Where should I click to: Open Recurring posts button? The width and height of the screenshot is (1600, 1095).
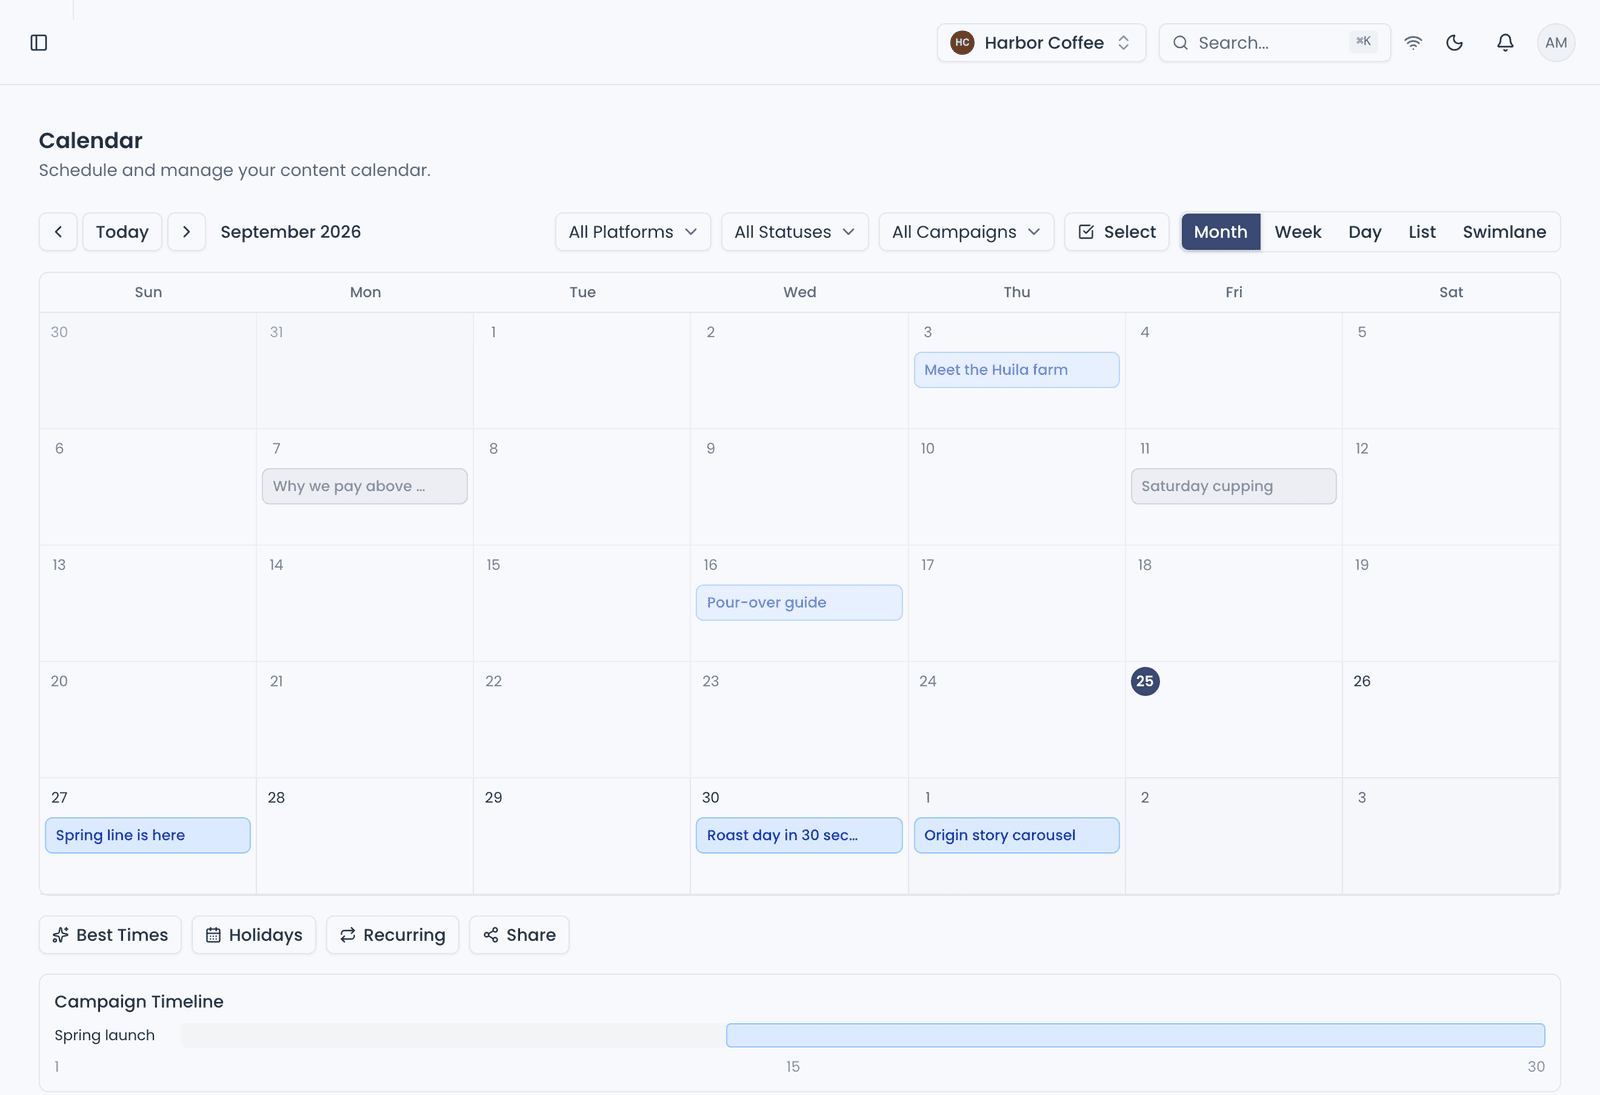point(393,935)
